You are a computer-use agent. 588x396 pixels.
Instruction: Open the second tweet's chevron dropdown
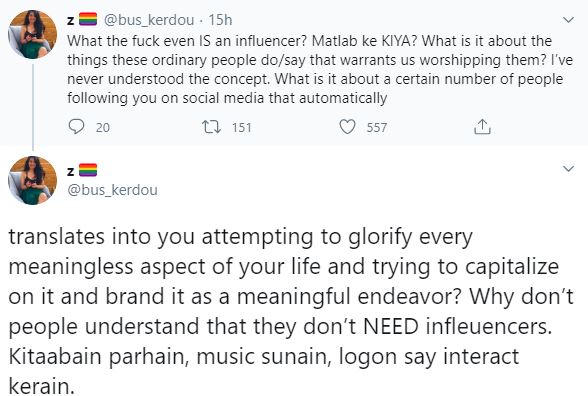(x=569, y=169)
